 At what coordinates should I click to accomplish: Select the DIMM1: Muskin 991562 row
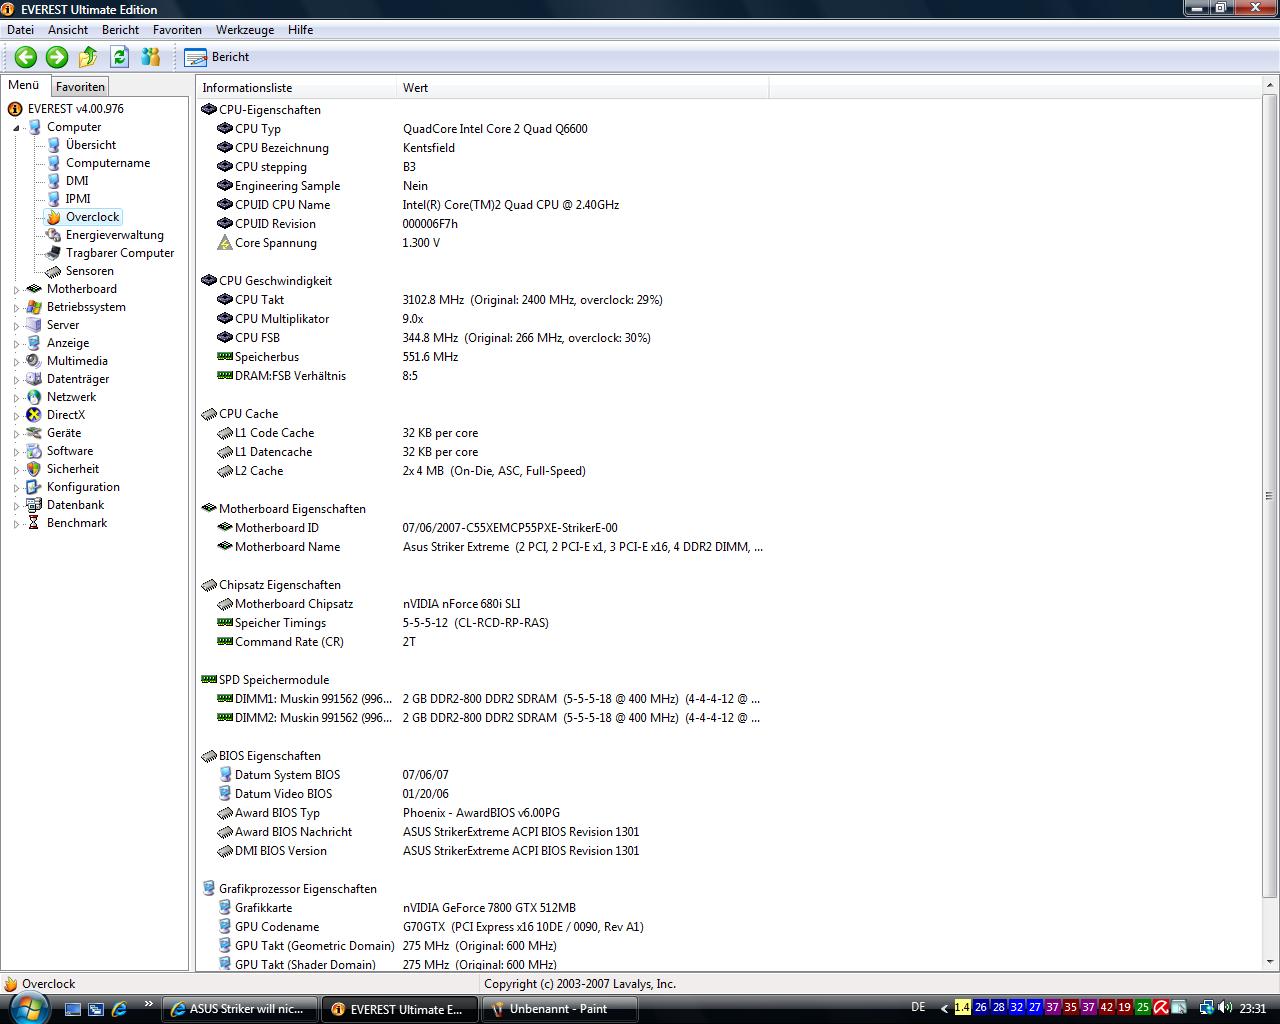tap(482, 699)
